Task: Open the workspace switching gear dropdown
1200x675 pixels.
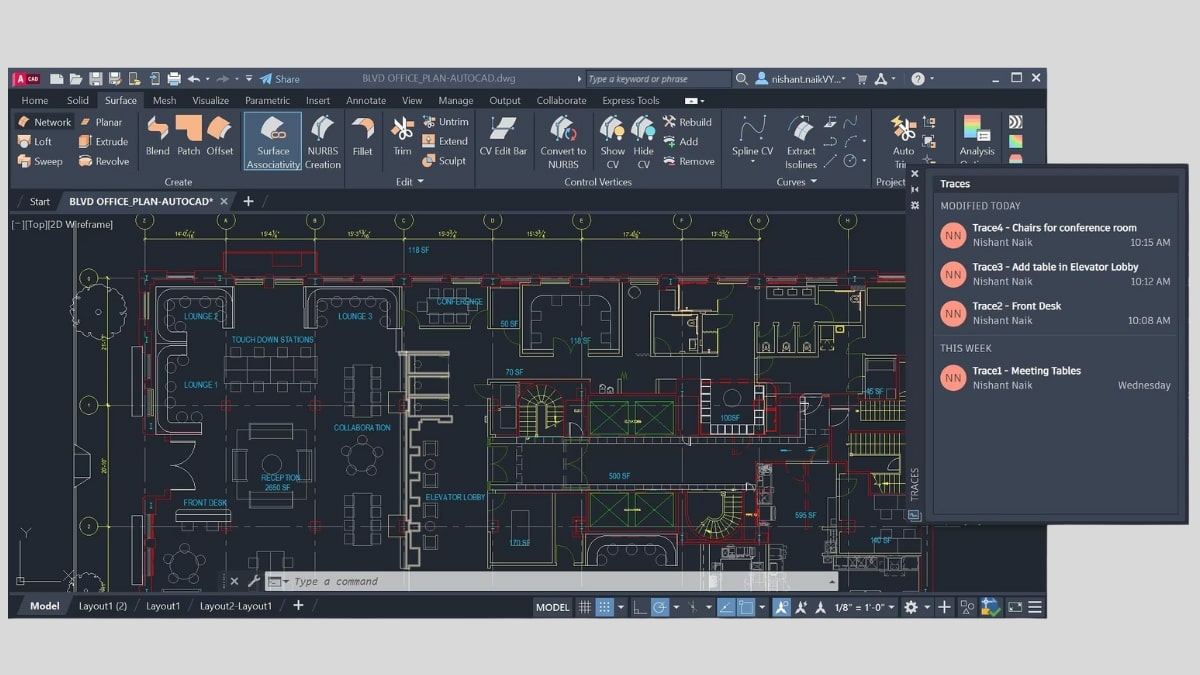Action: pos(927,607)
